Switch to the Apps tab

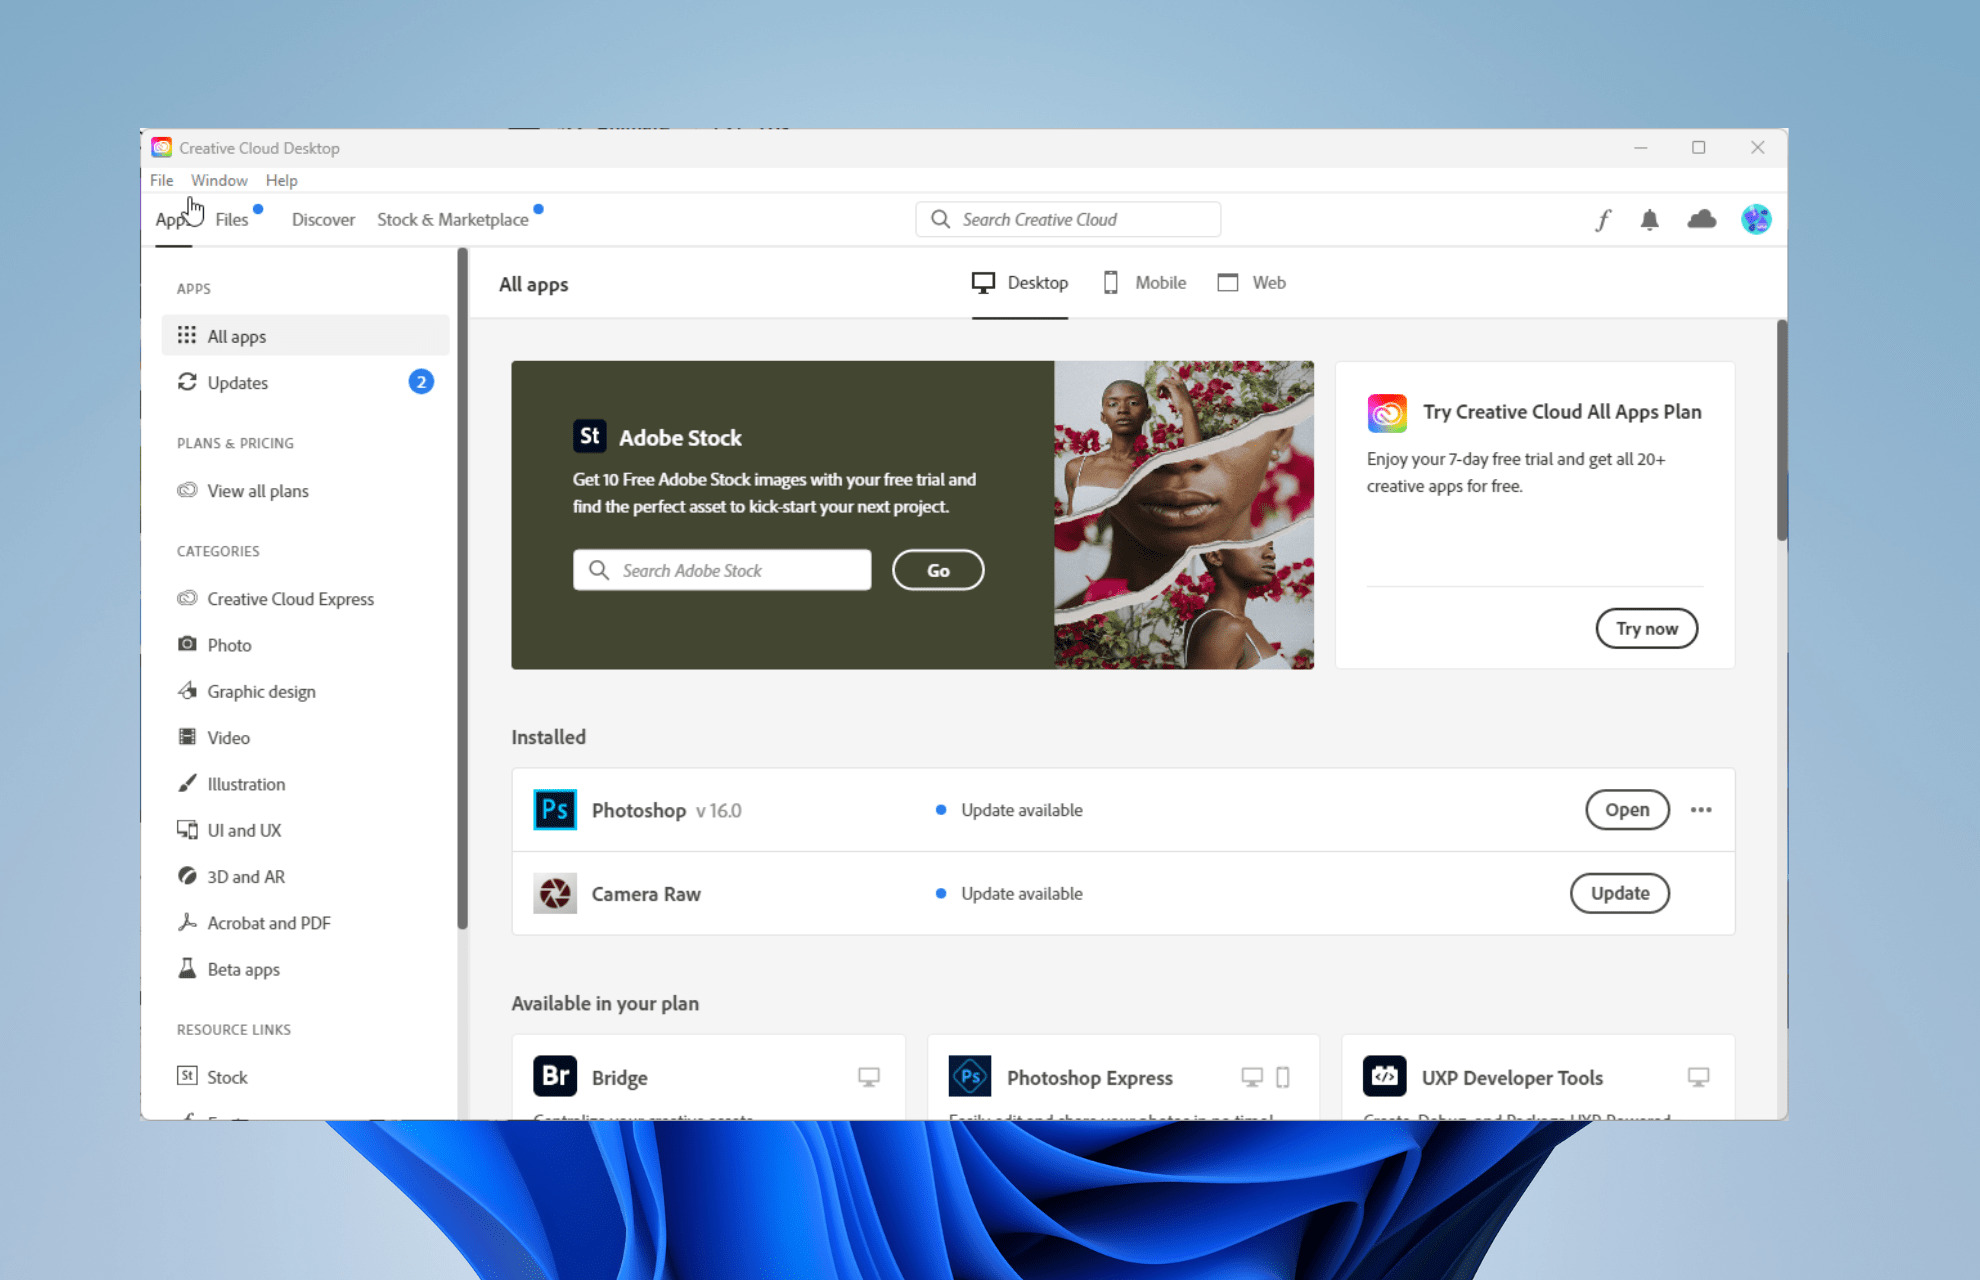(172, 219)
